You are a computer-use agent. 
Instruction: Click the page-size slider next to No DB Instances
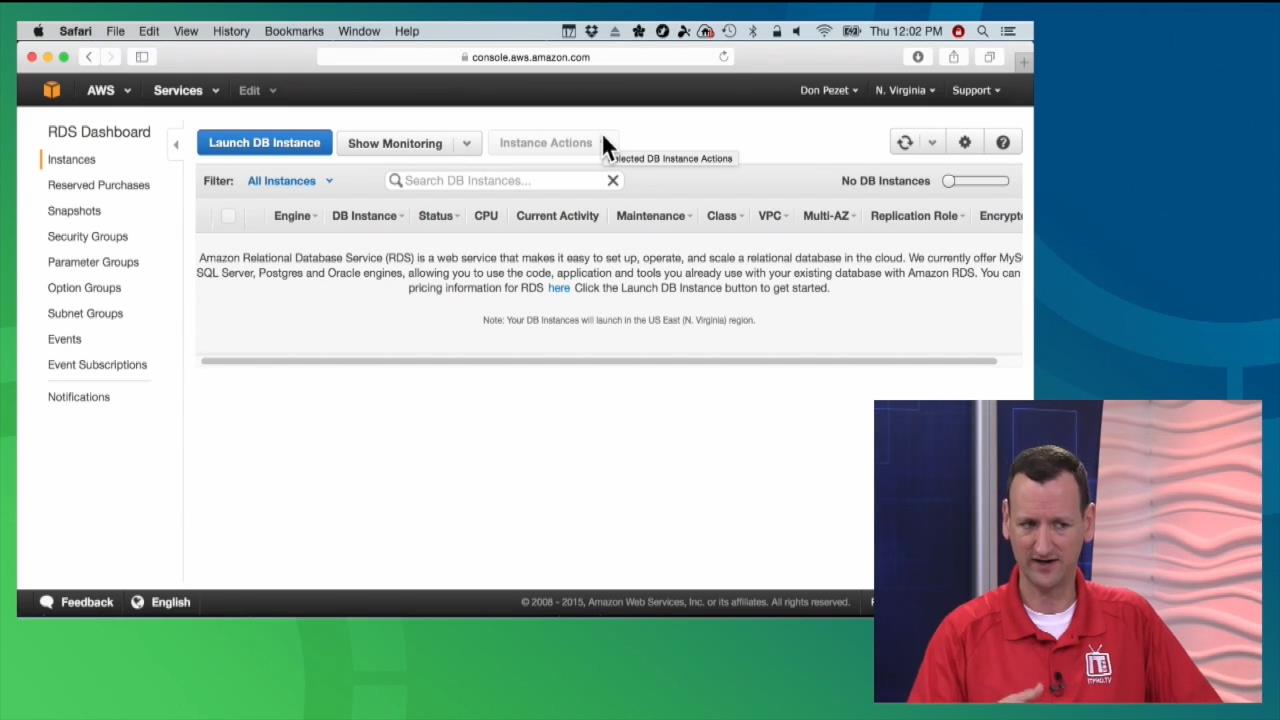975,181
